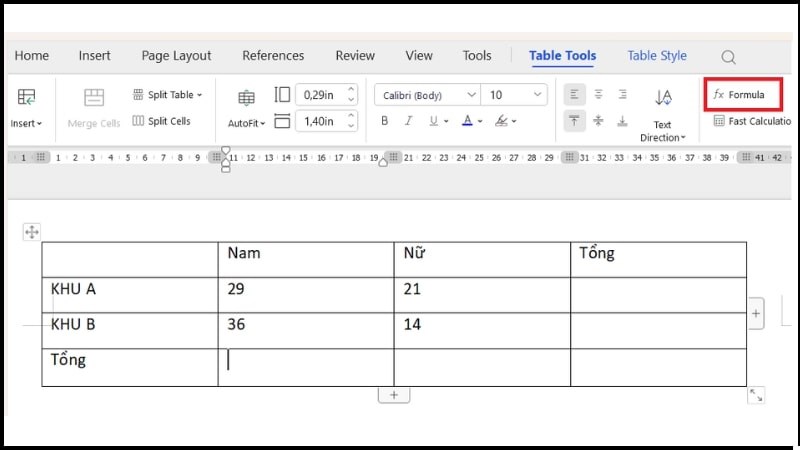The height and width of the screenshot is (450, 800).
Task: Toggle align top right
Action: coord(622,94)
